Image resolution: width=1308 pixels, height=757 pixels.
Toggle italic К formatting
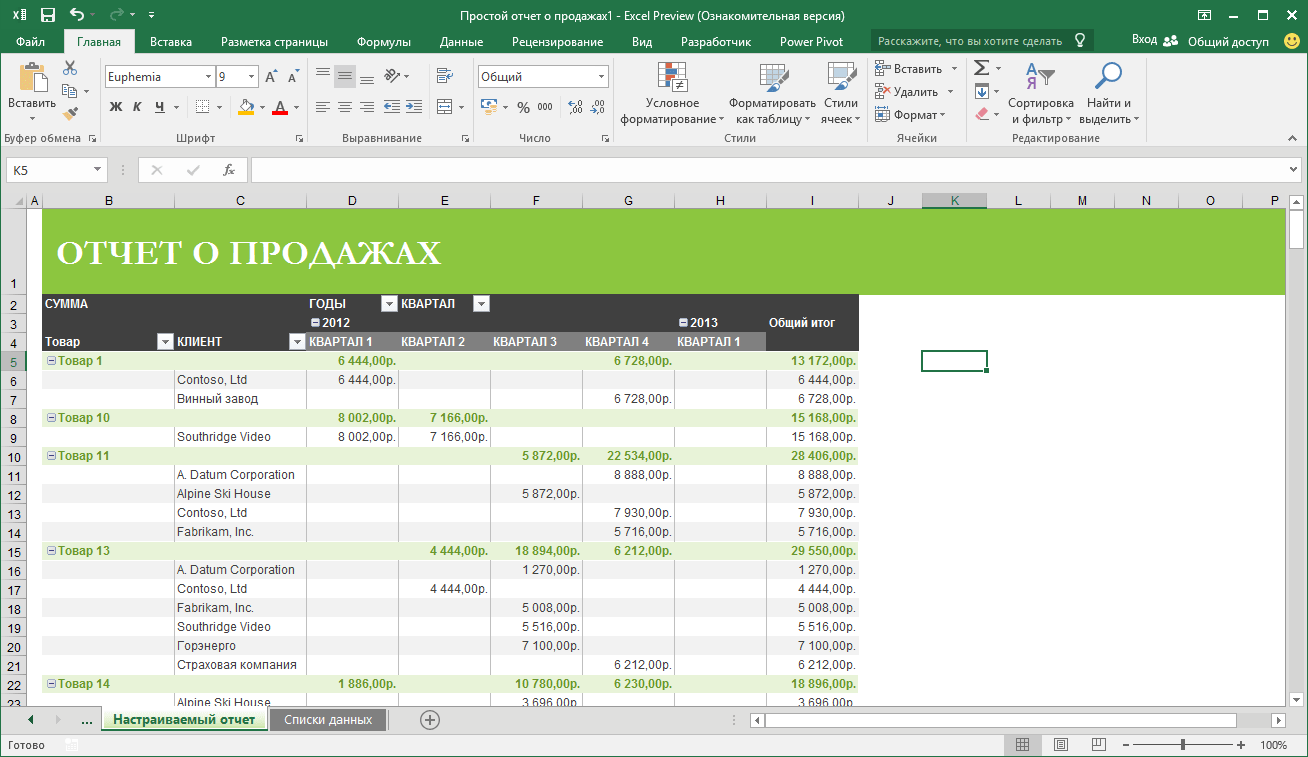tap(137, 107)
